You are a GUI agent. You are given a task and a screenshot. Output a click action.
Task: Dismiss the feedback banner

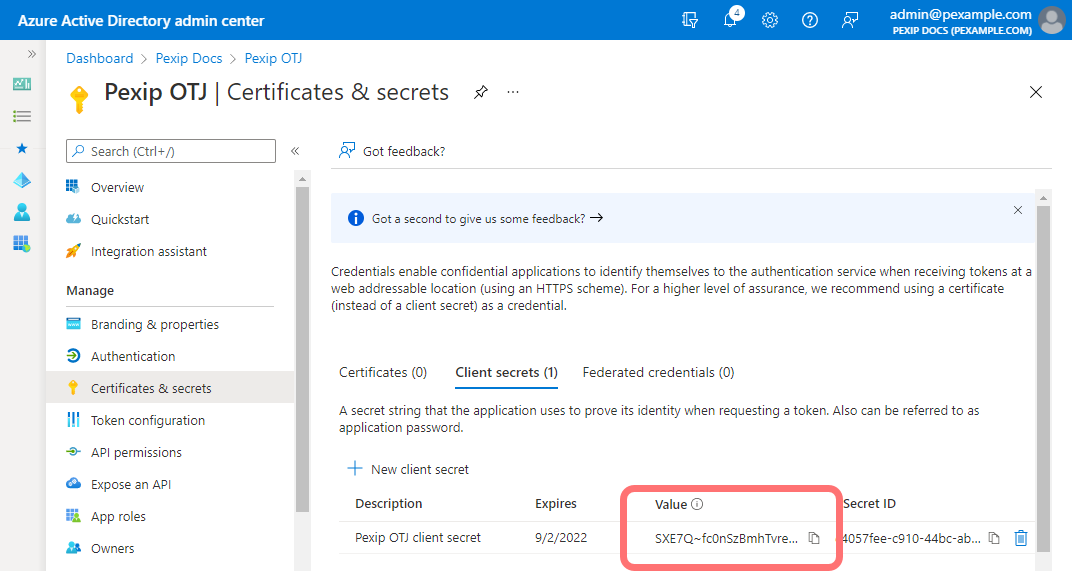click(1018, 210)
